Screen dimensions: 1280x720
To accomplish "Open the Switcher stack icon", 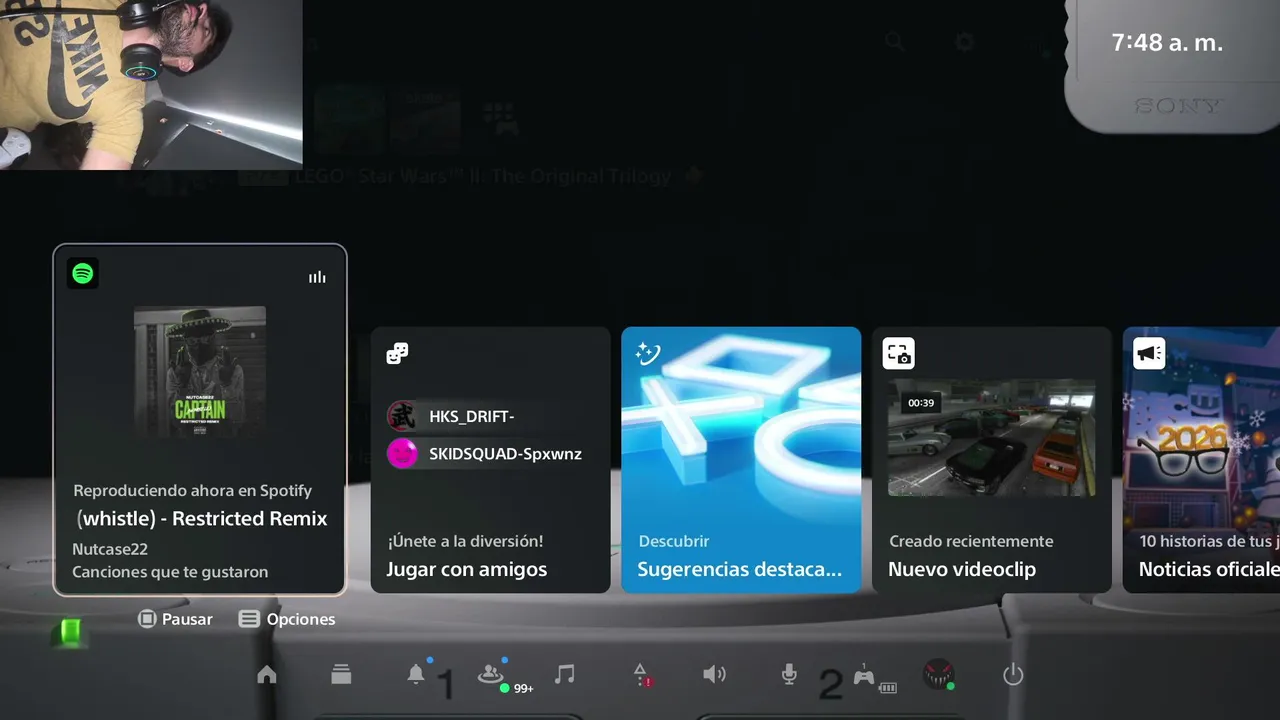I will [x=341, y=675].
